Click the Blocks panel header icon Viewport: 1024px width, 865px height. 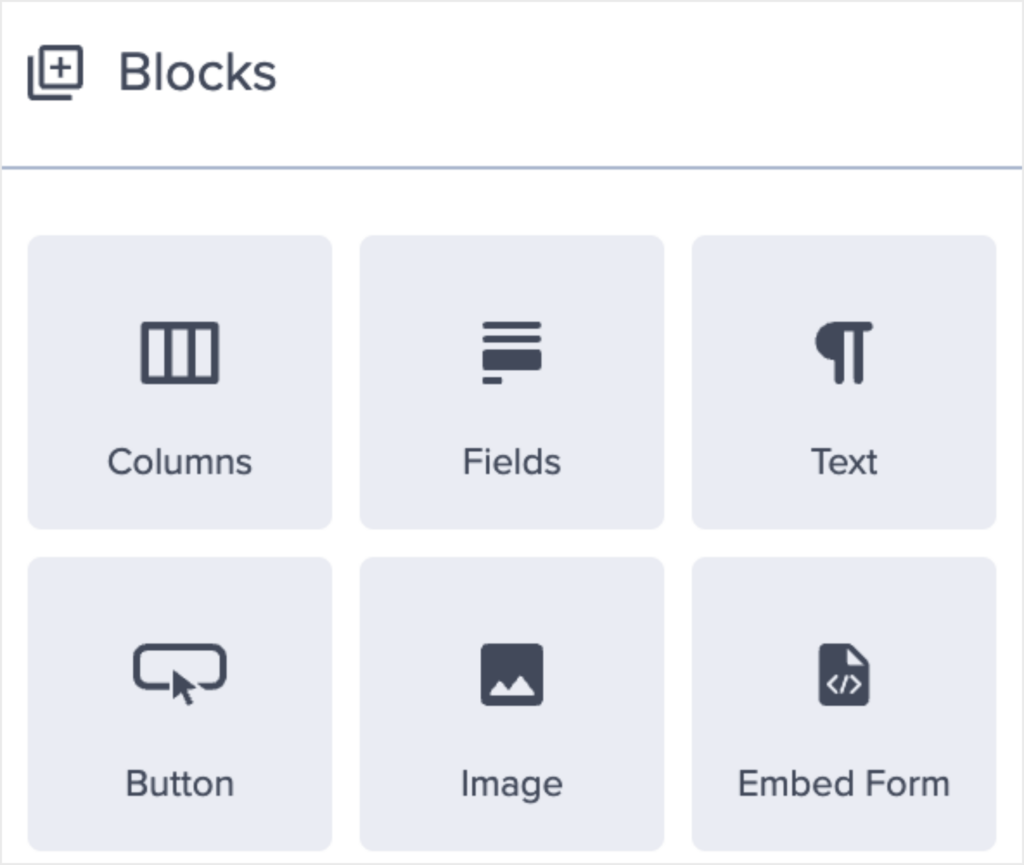point(55,70)
